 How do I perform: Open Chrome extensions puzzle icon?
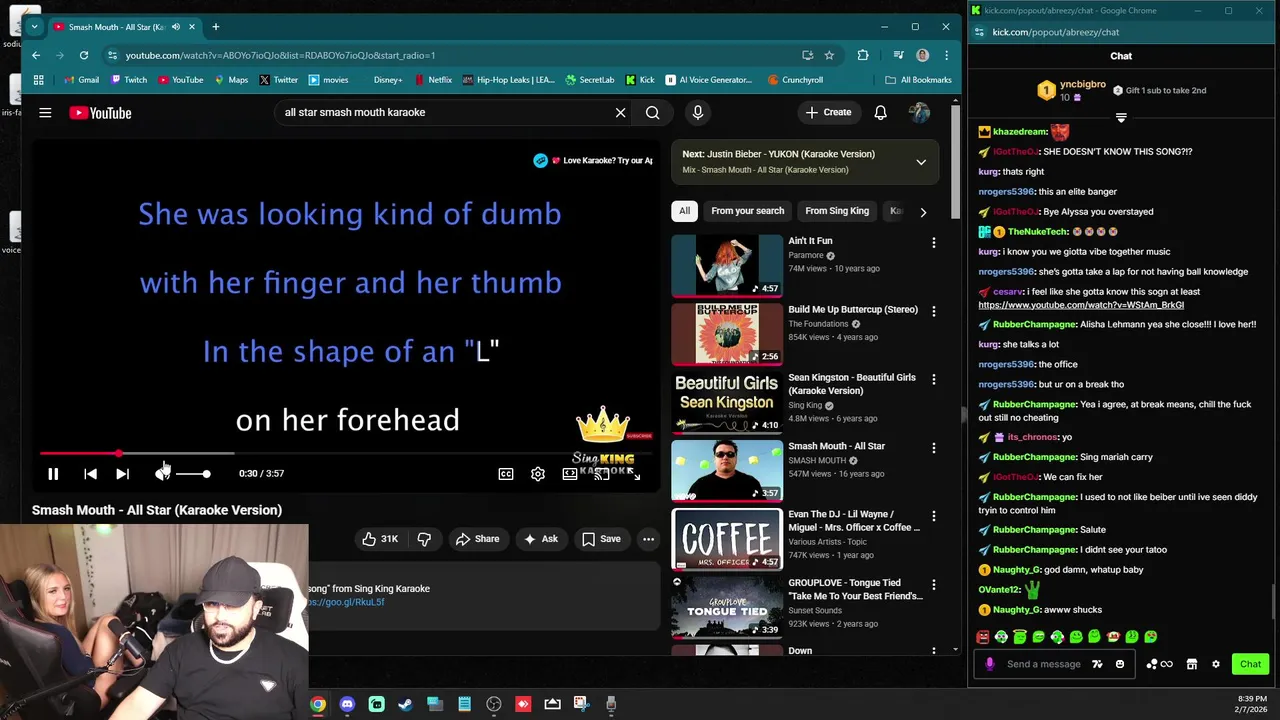coord(862,55)
